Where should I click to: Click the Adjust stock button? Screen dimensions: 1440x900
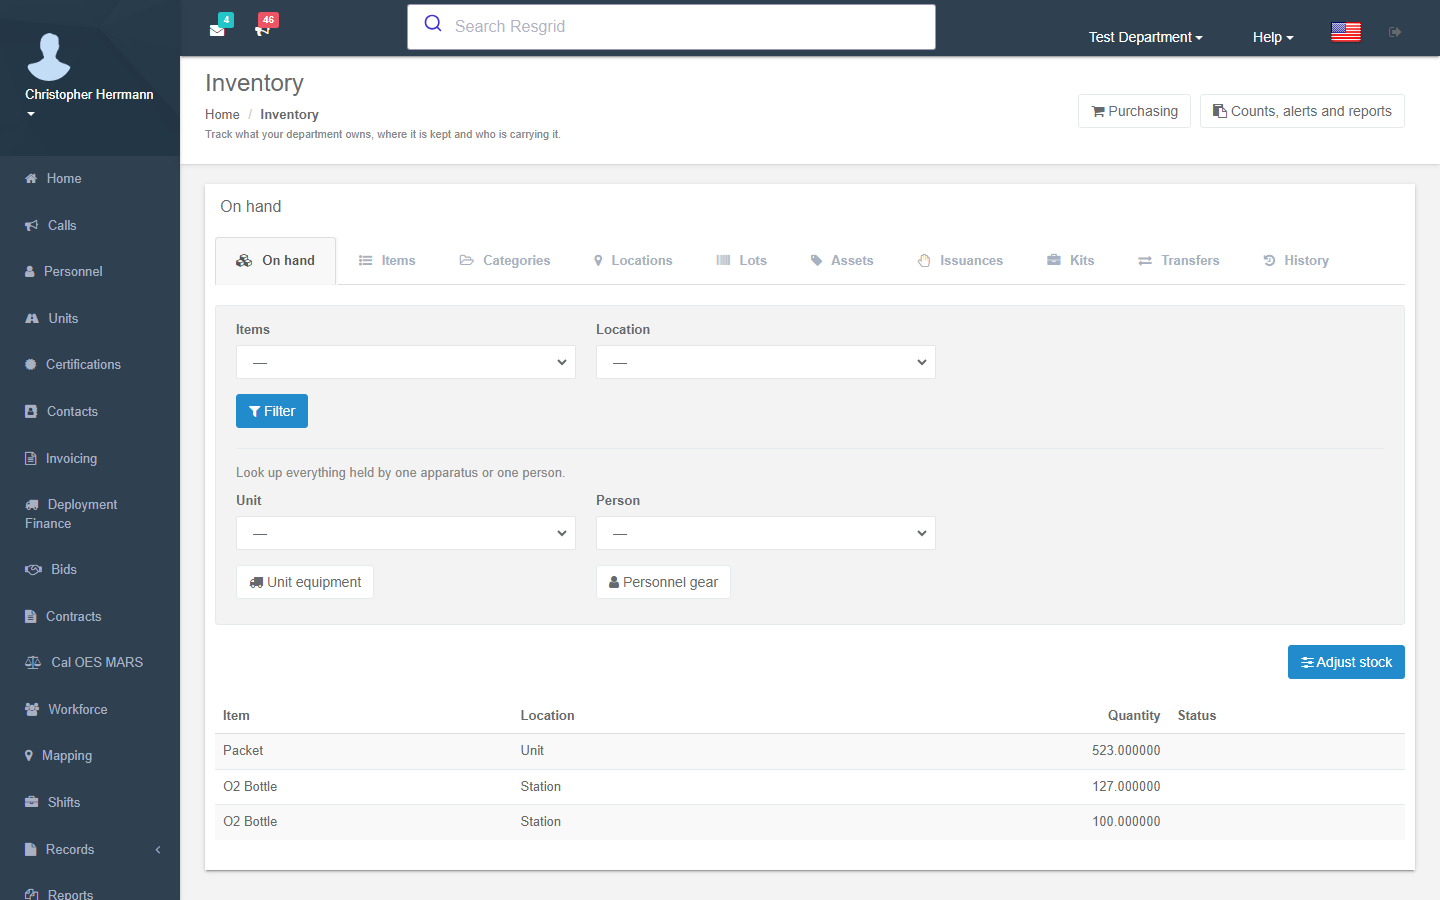(1346, 662)
